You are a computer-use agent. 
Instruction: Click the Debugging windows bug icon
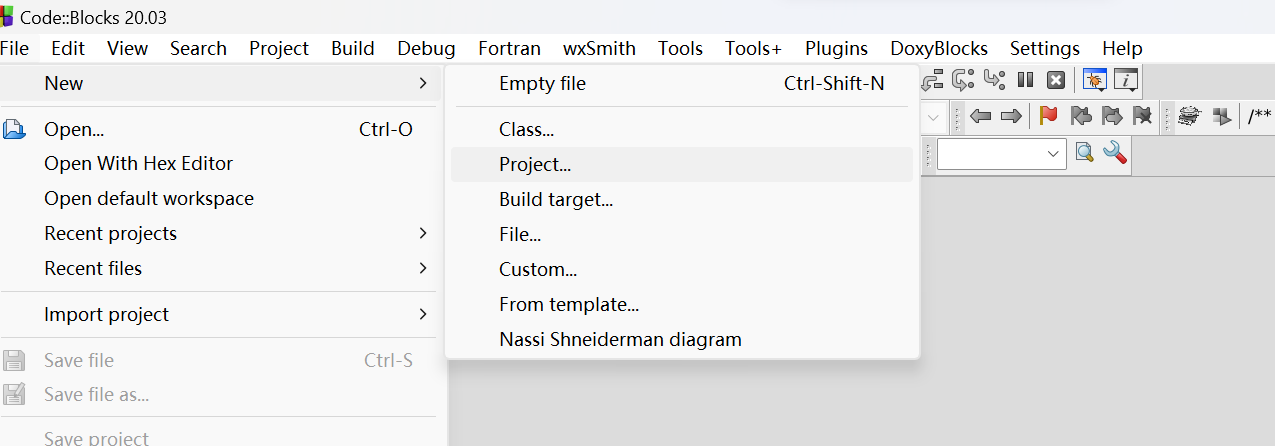click(x=1095, y=80)
